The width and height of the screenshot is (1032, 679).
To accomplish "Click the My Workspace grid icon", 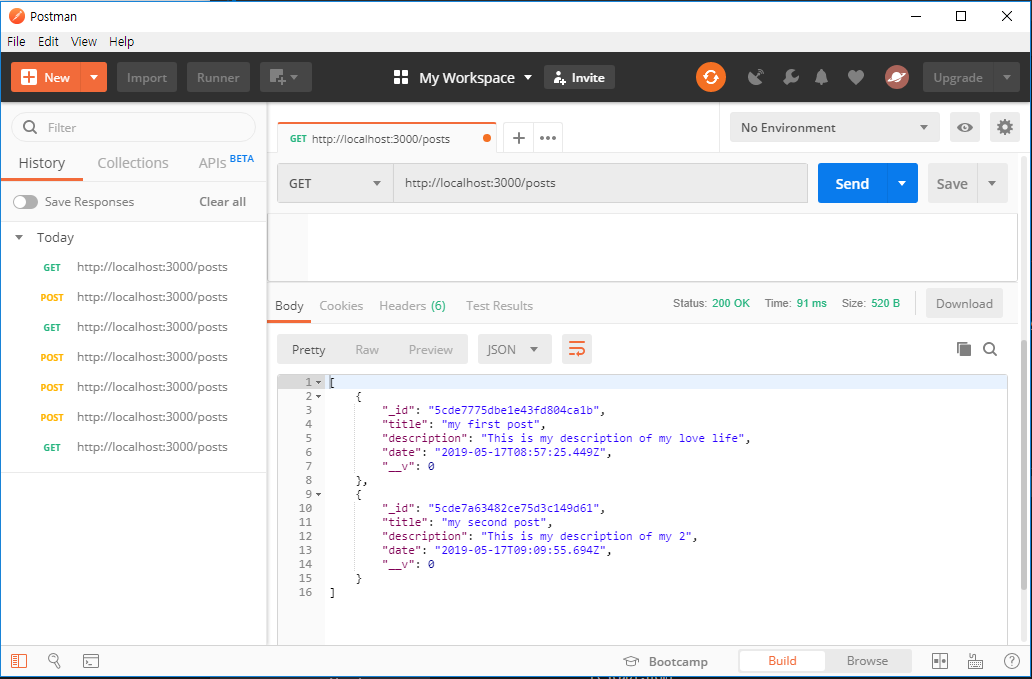I will pos(401,78).
